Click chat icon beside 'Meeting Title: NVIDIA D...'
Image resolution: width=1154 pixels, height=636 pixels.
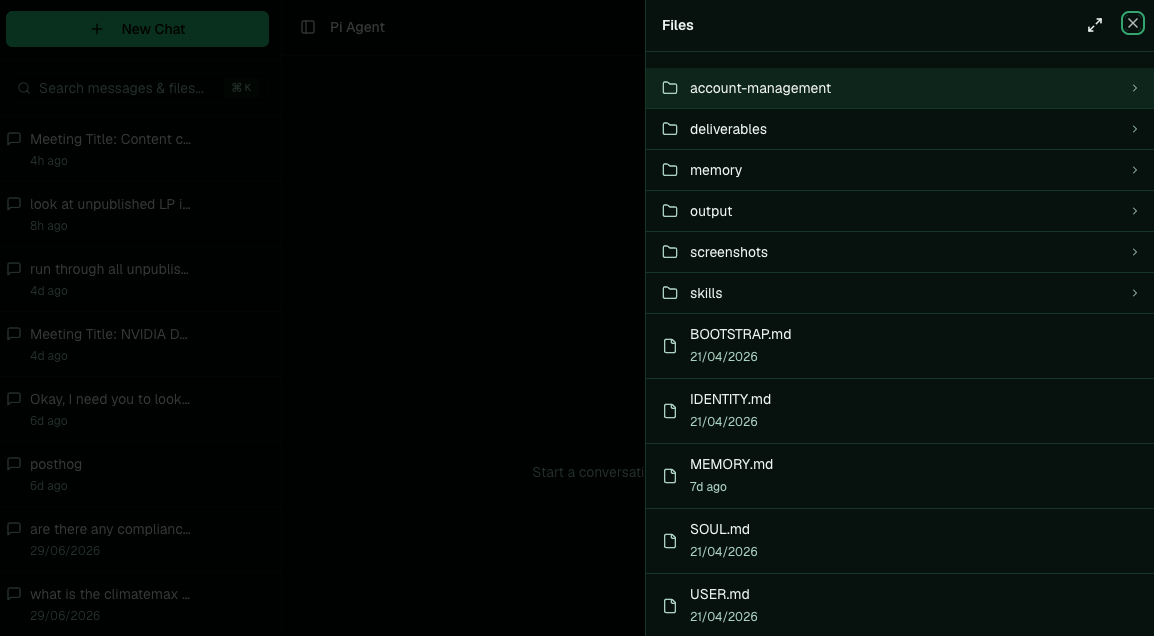tap(13, 333)
